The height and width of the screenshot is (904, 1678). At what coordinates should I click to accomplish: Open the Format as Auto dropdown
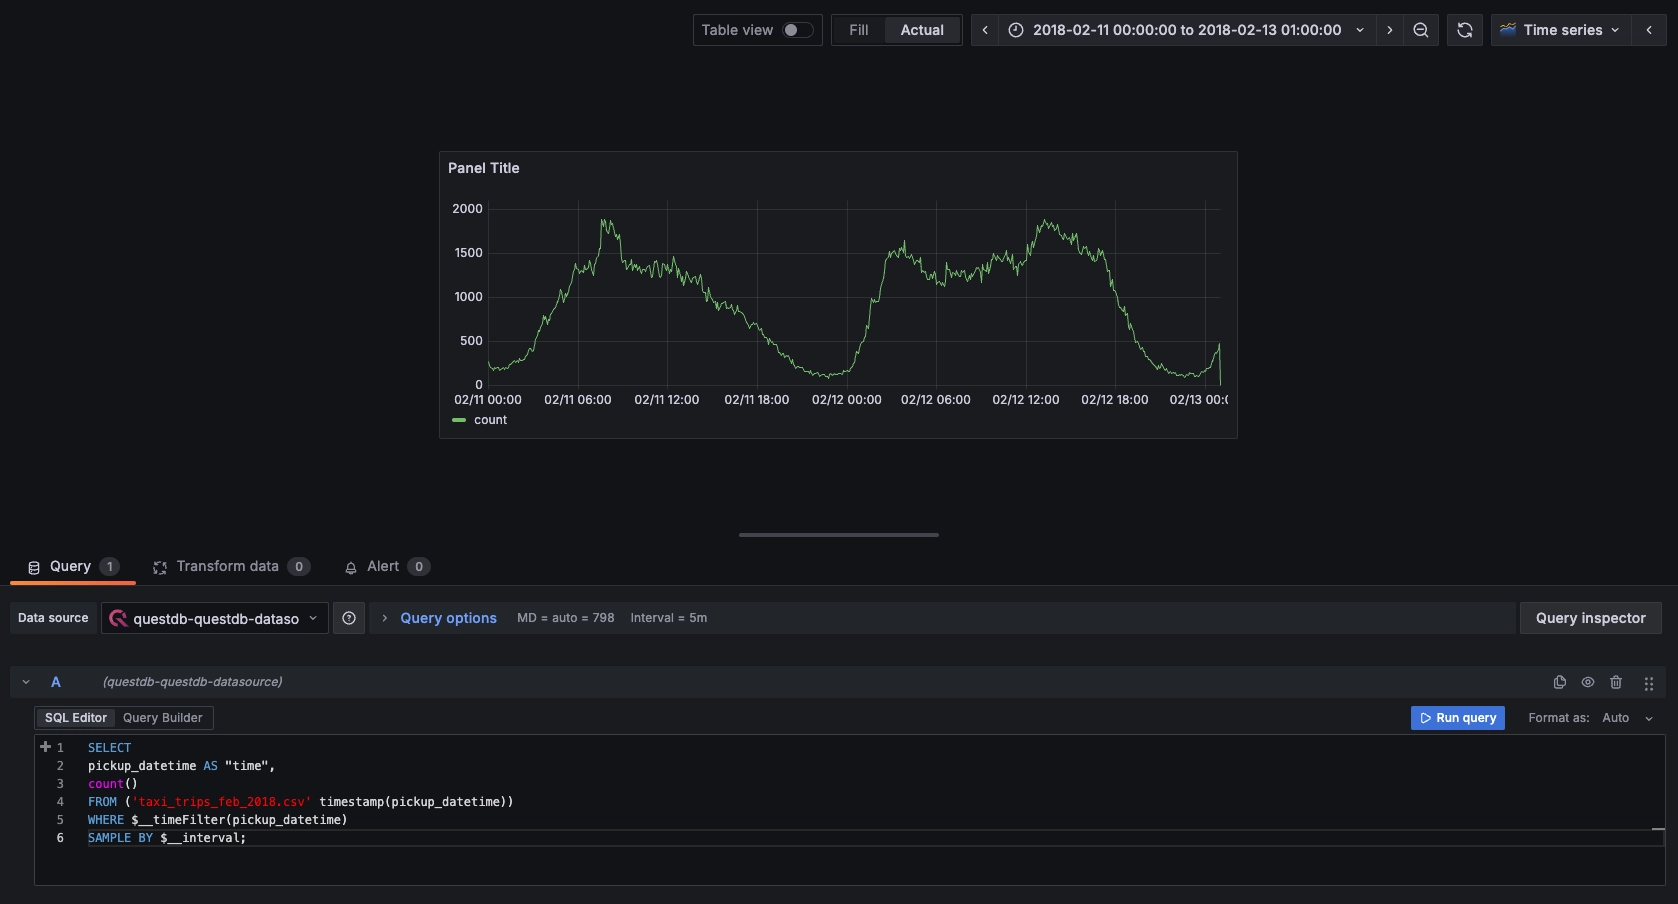click(x=1627, y=718)
